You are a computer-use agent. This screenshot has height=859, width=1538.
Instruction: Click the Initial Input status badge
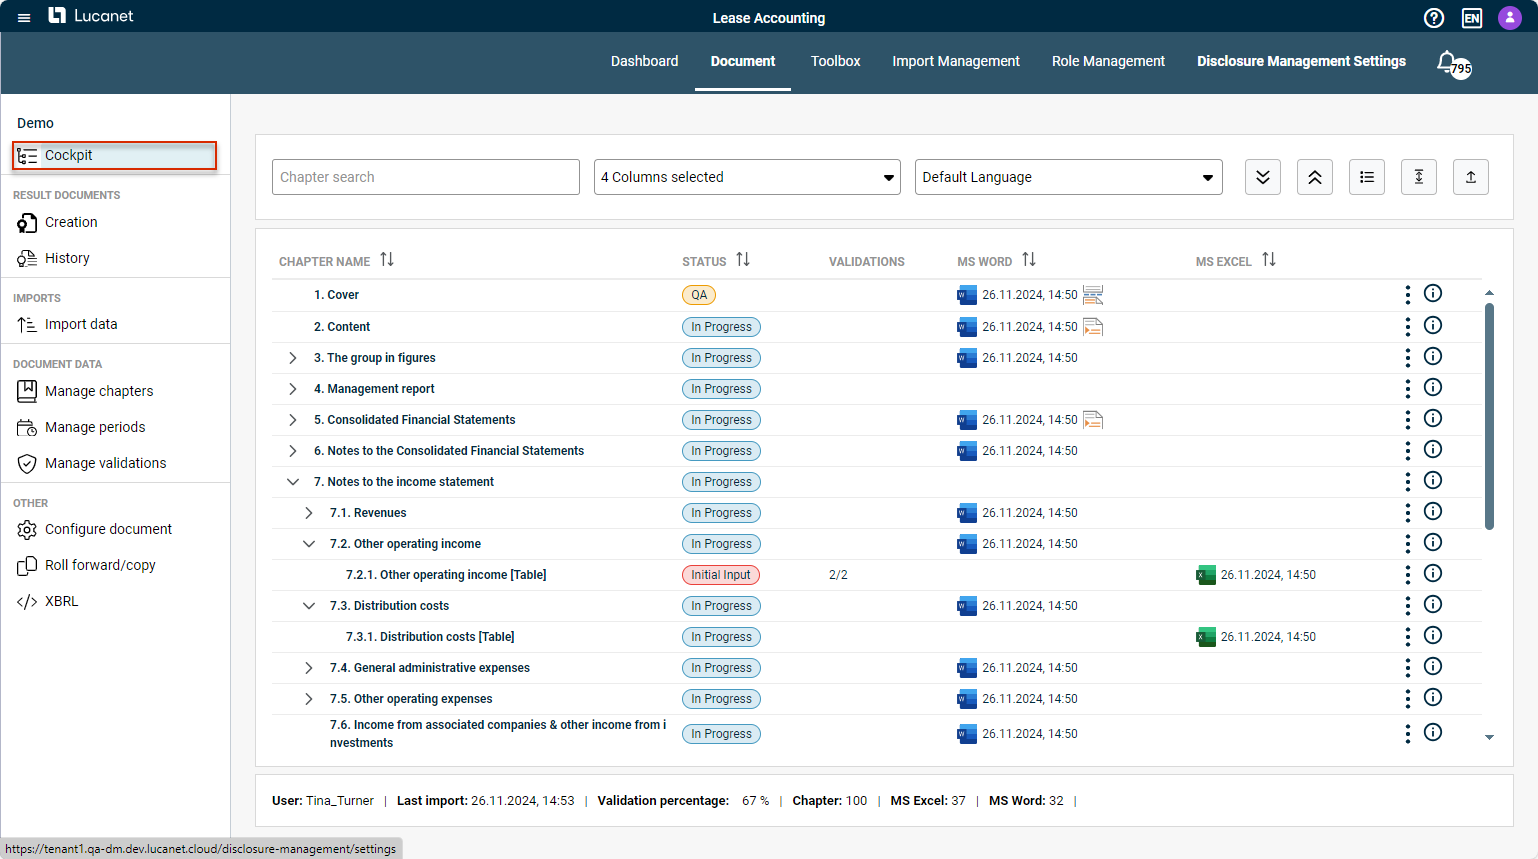[721, 575]
